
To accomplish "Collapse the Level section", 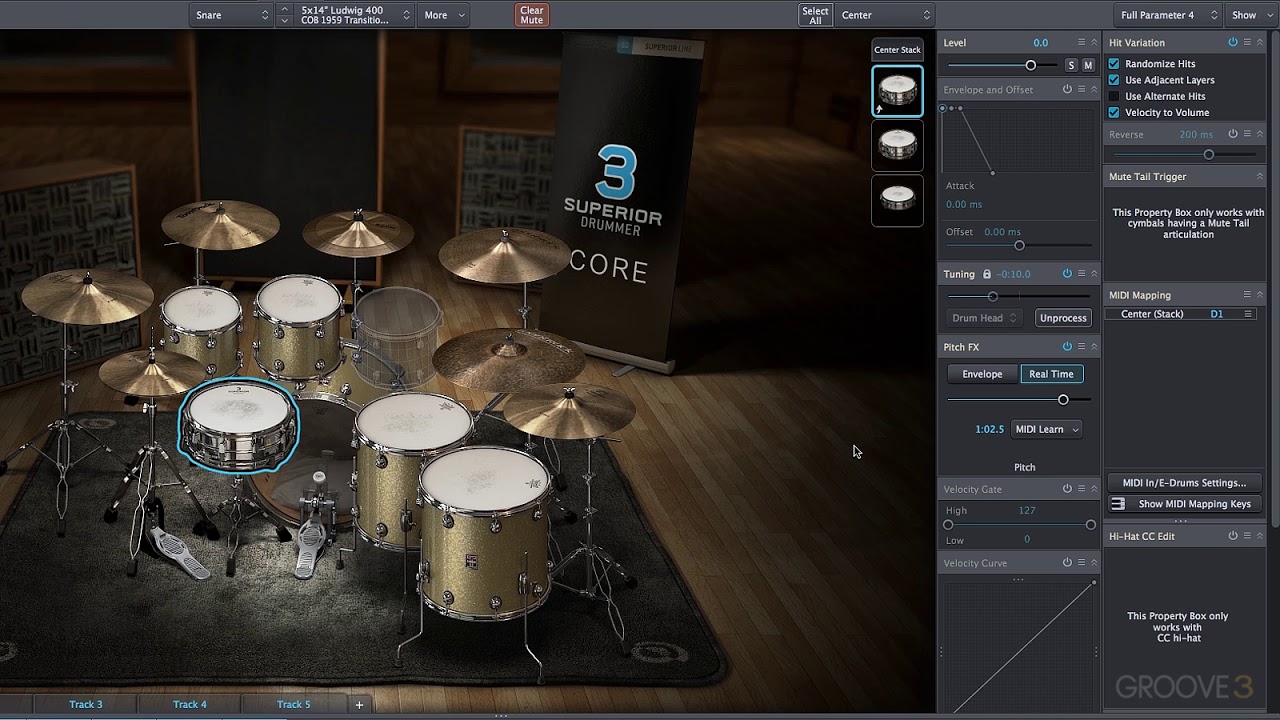I will pos(1094,43).
